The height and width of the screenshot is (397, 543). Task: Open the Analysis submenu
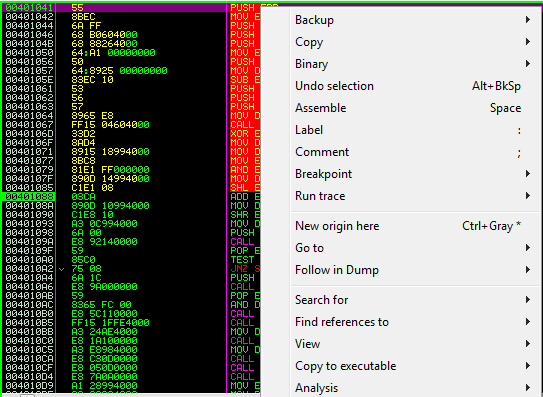click(414, 388)
